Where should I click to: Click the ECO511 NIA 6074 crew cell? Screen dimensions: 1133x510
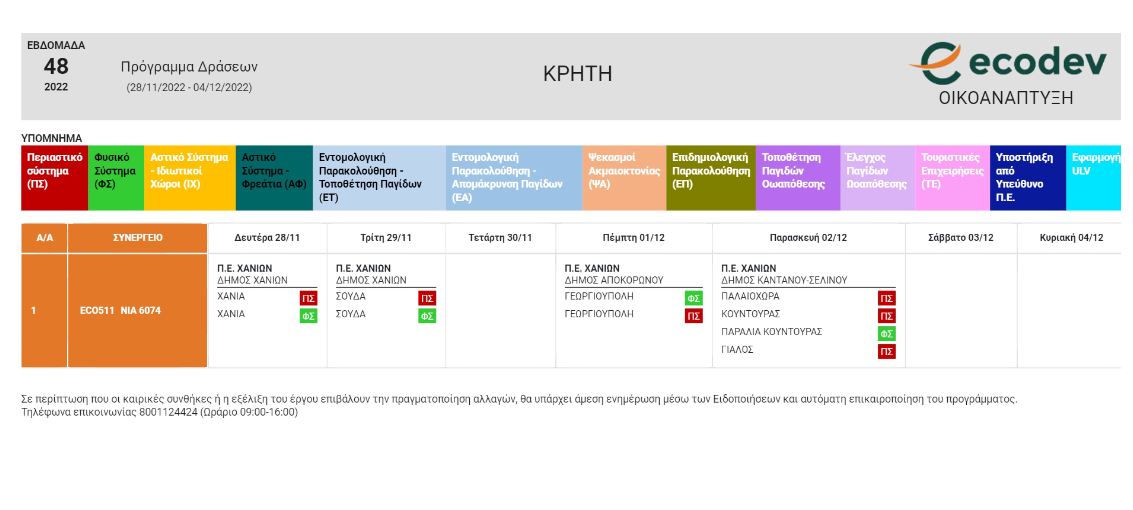[x=120, y=311]
